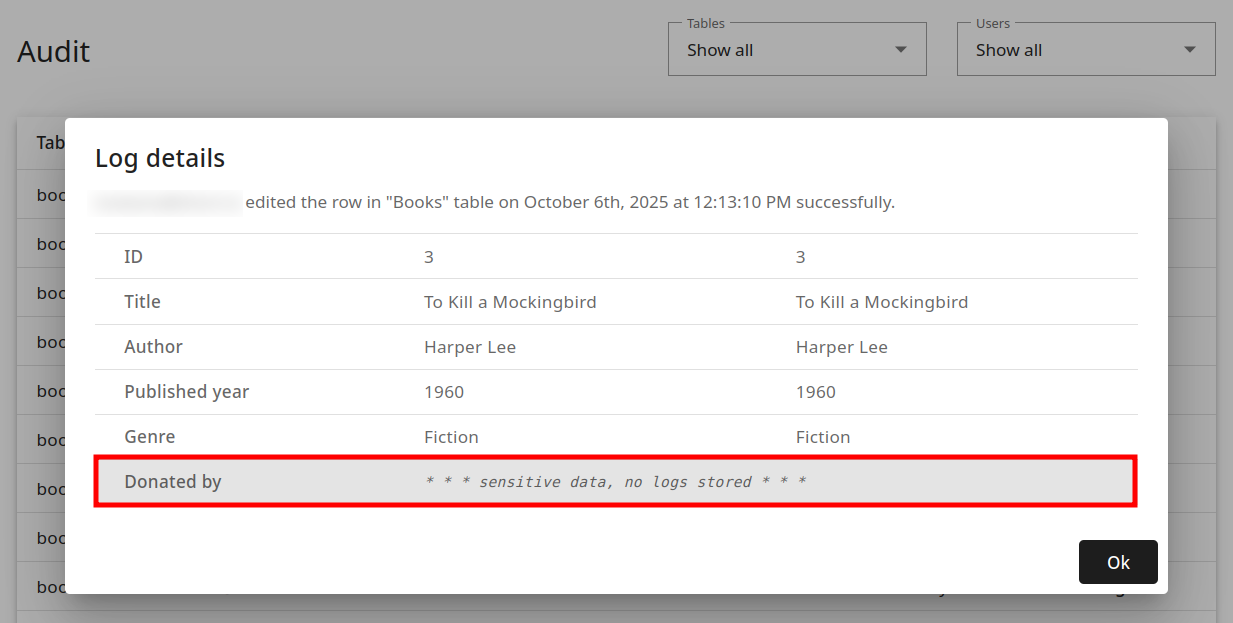The width and height of the screenshot is (1233, 623).
Task: Click the second 1960 value
Action: pyautogui.click(x=815, y=392)
